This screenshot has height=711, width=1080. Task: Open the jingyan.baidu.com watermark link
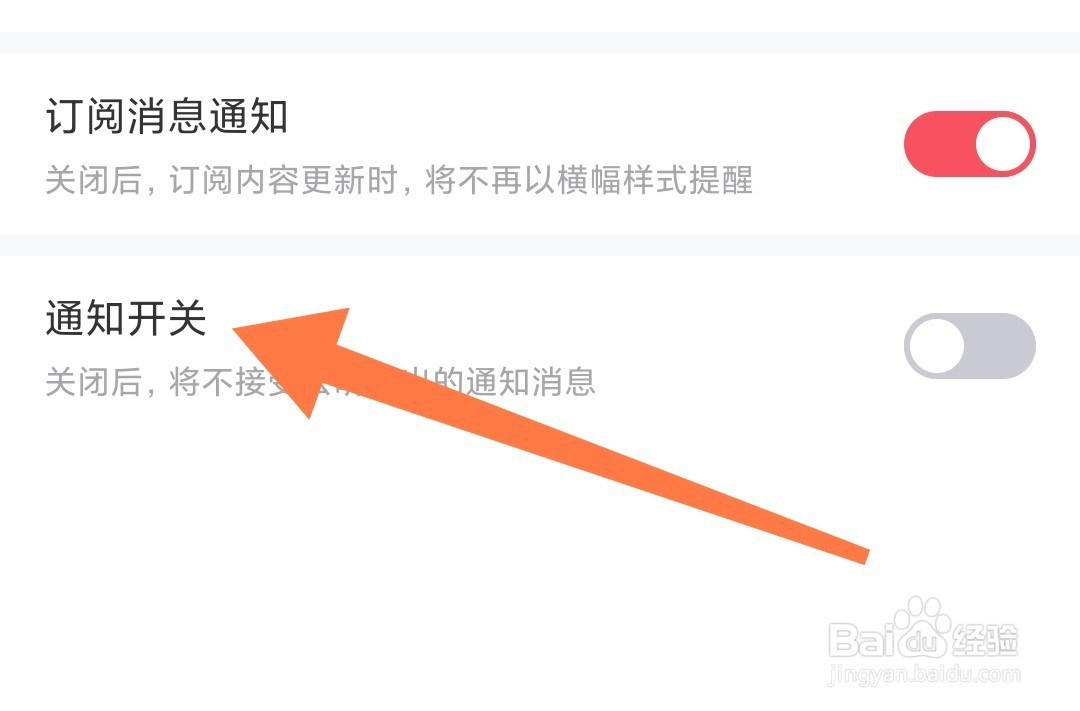pos(924,674)
